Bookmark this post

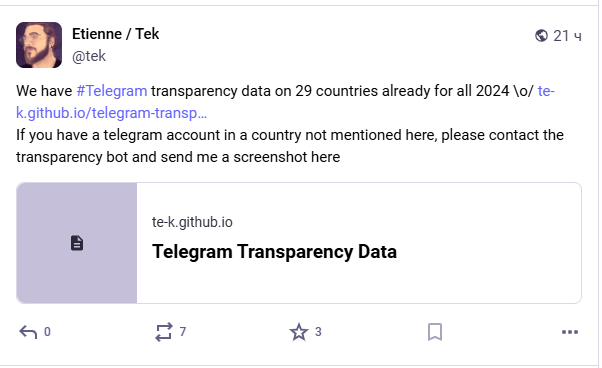coord(435,332)
